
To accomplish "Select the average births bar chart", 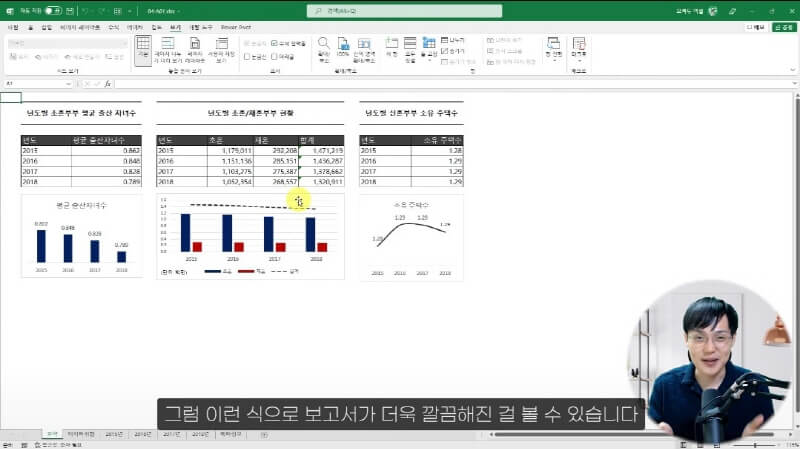I will (x=82, y=236).
